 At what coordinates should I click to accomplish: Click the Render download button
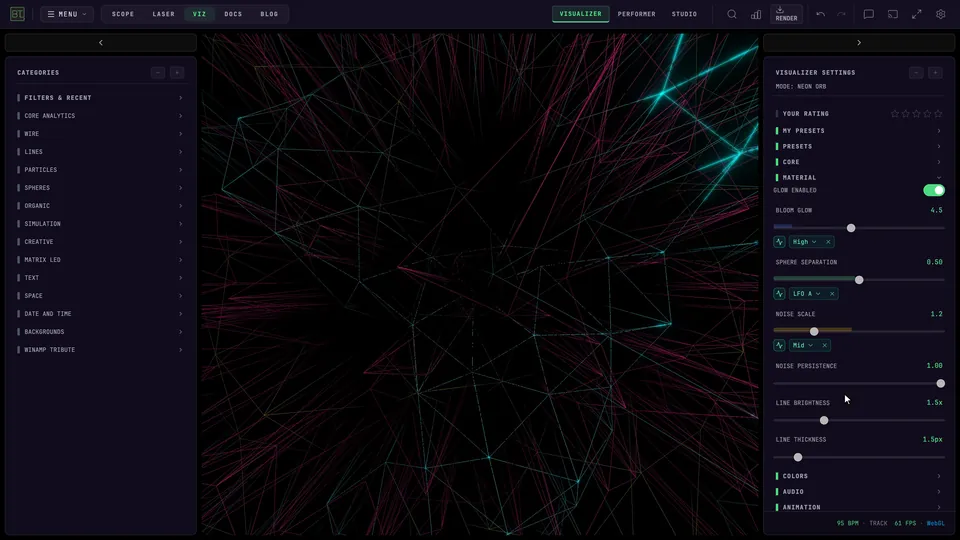click(786, 14)
